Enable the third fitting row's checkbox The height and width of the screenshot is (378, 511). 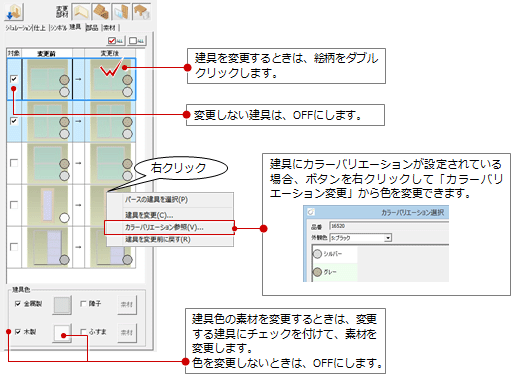pos(14,163)
